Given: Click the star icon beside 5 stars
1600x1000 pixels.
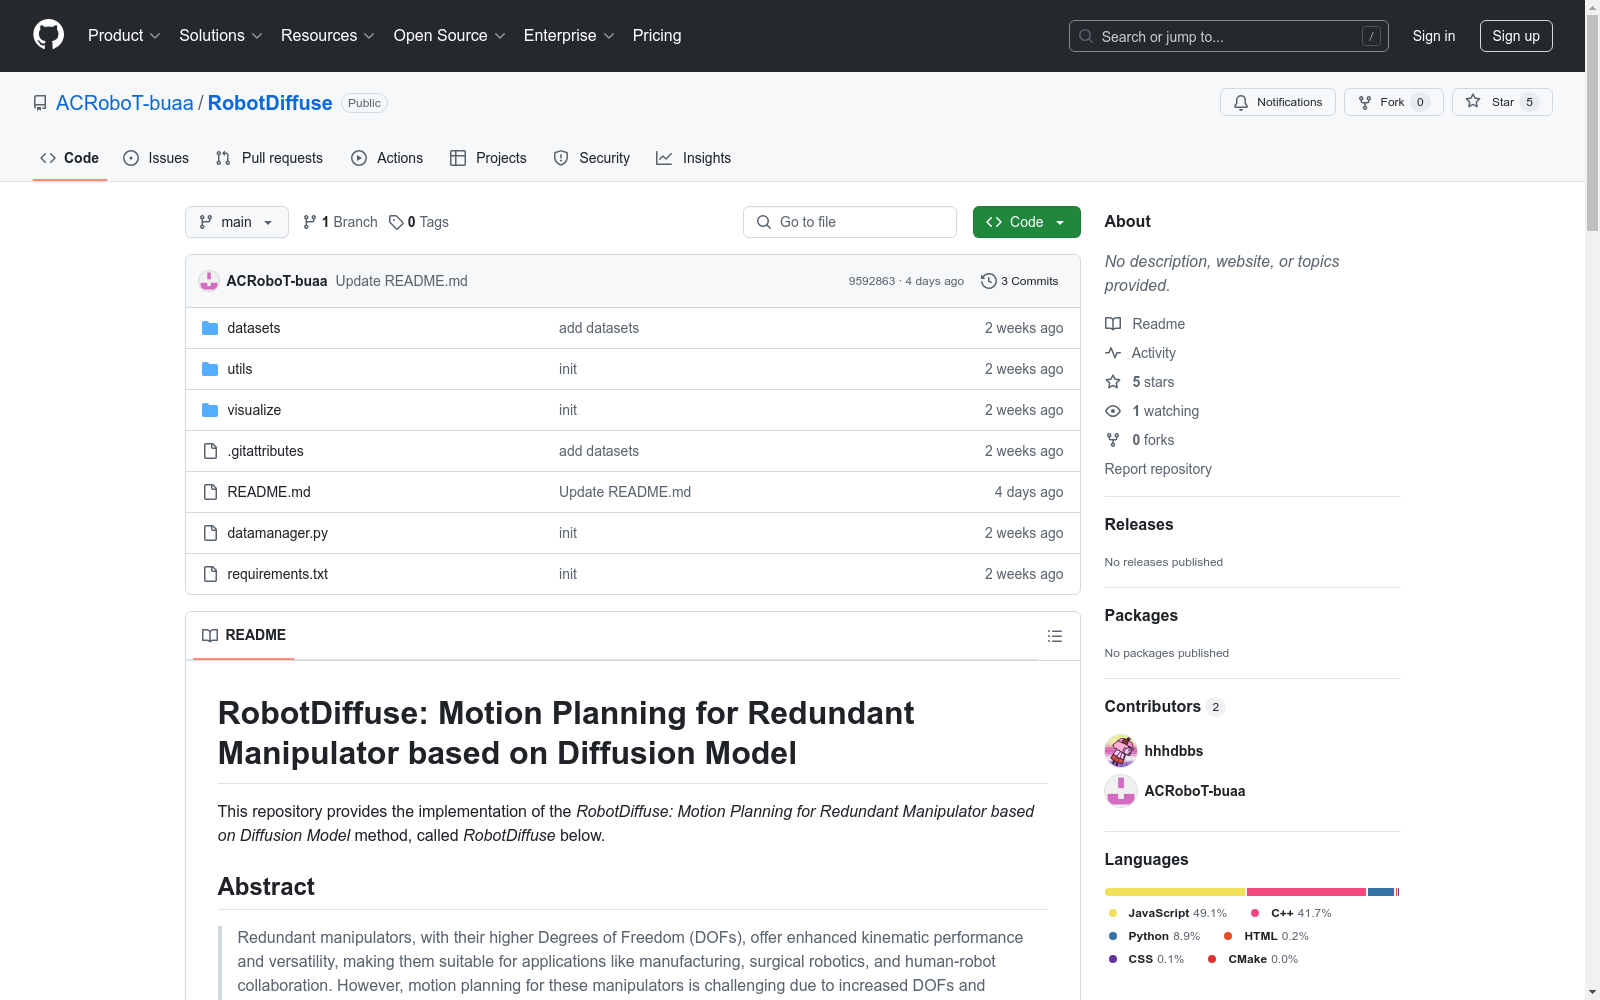Looking at the screenshot, I should click(1113, 382).
